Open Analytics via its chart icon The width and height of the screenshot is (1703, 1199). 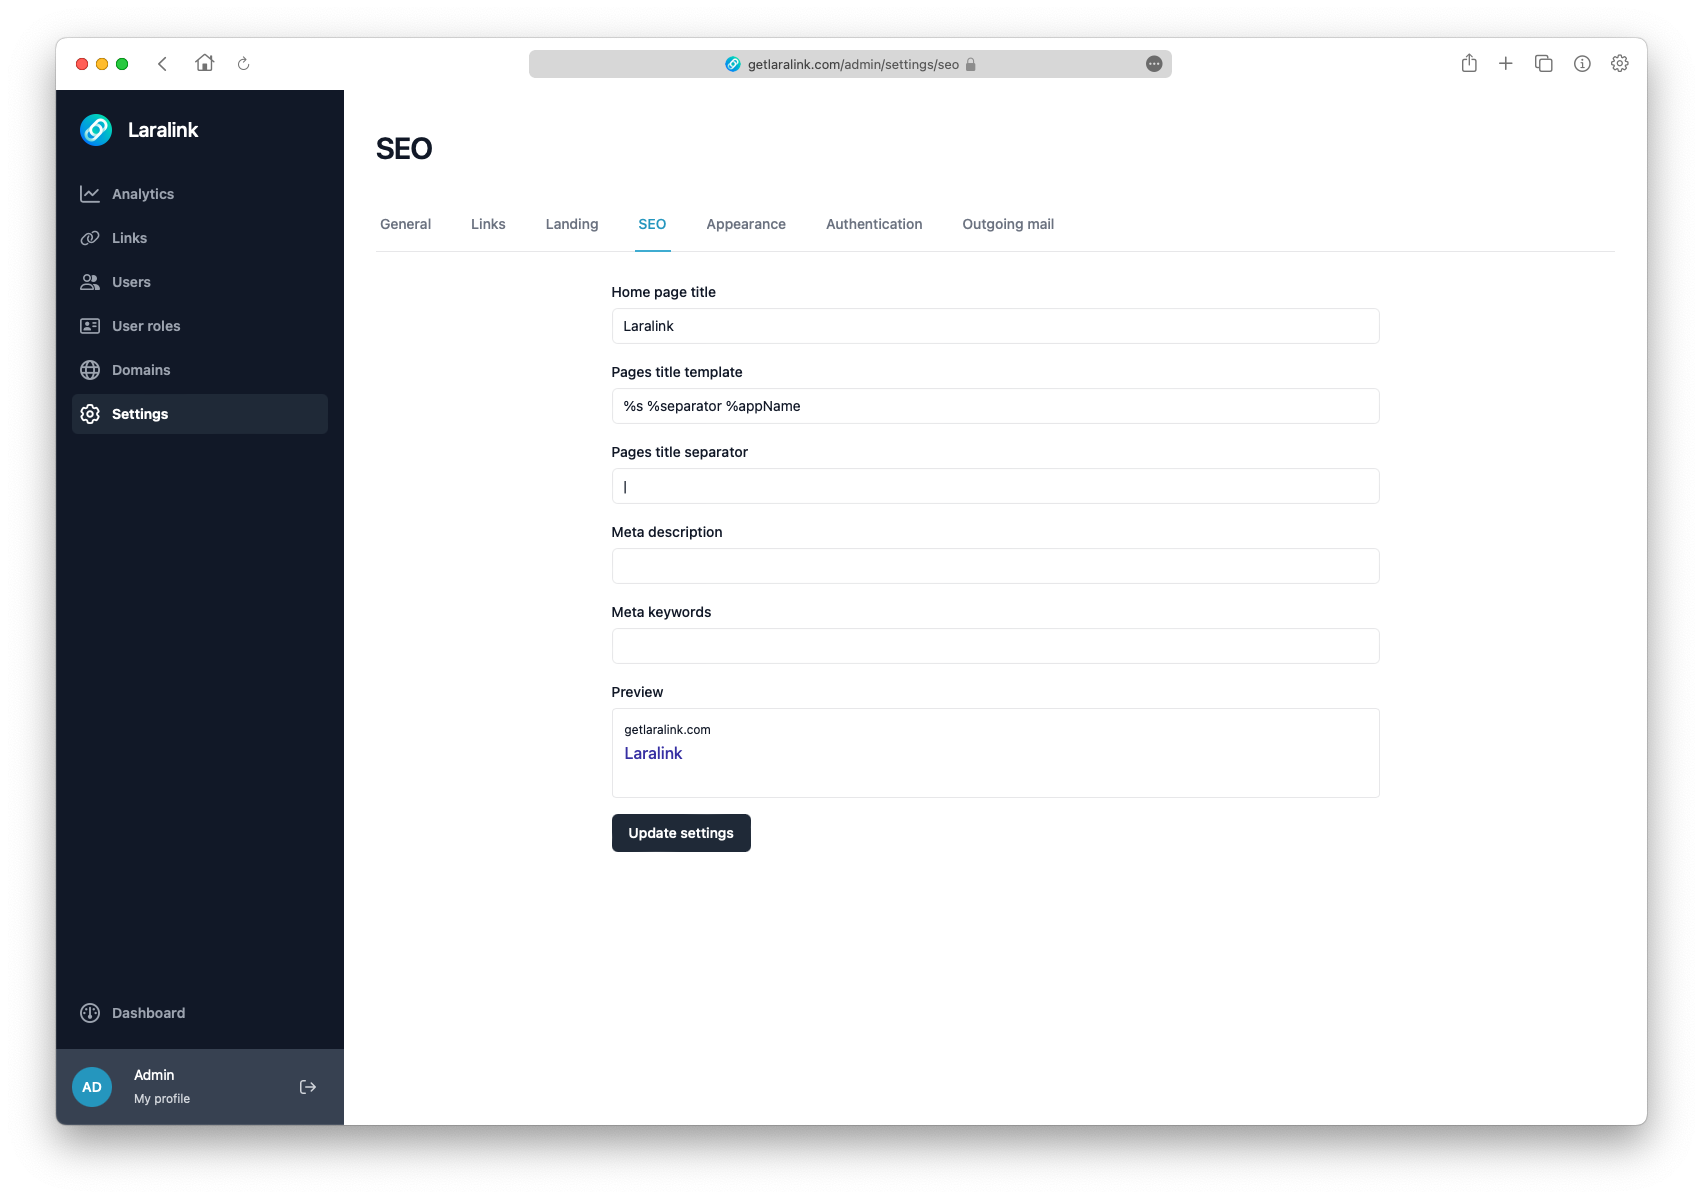tap(90, 194)
